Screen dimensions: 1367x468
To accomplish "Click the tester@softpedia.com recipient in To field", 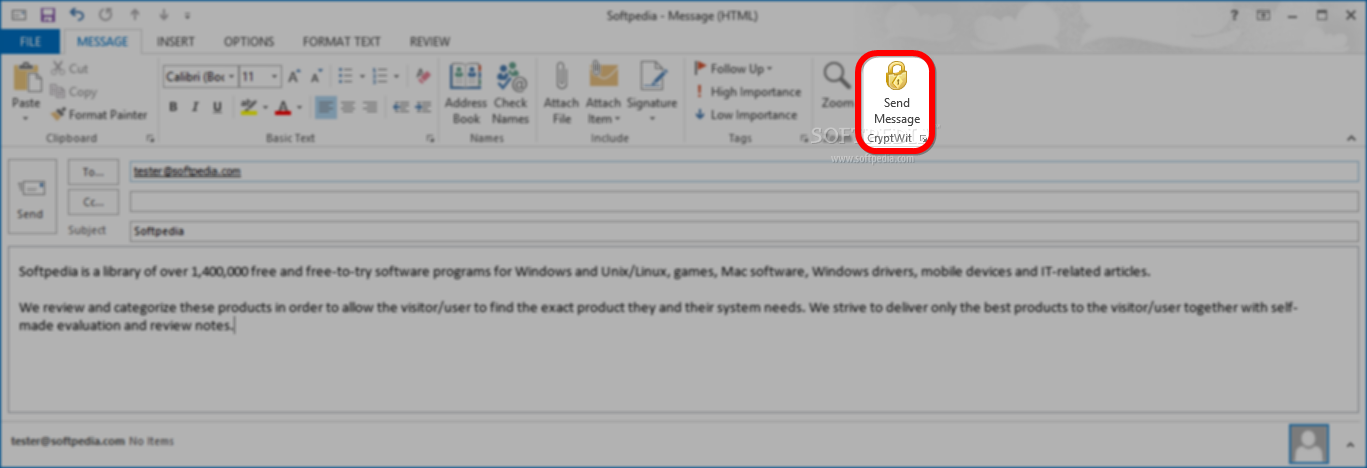I will click(187, 171).
